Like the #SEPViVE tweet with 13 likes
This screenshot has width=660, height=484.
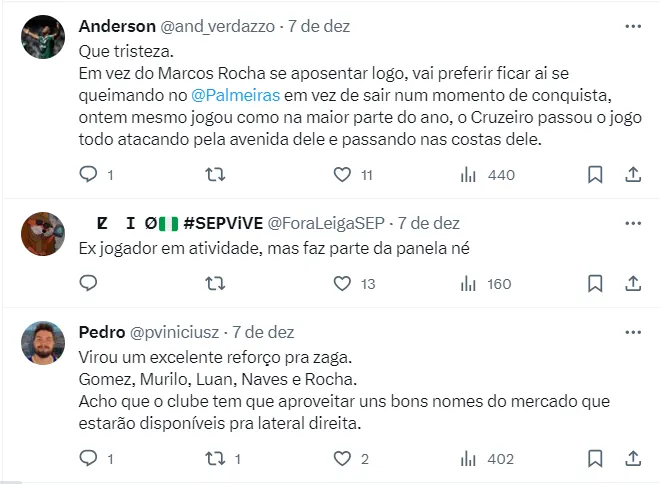(x=342, y=284)
